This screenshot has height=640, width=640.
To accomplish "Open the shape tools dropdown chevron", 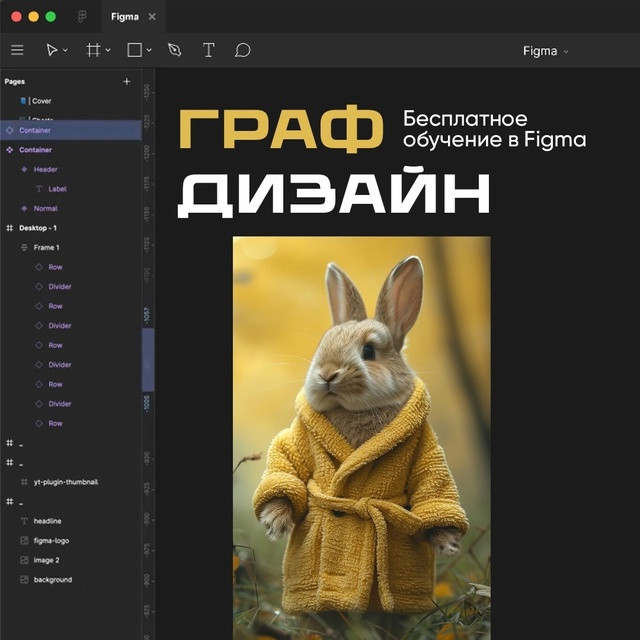I will click(x=149, y=51).
